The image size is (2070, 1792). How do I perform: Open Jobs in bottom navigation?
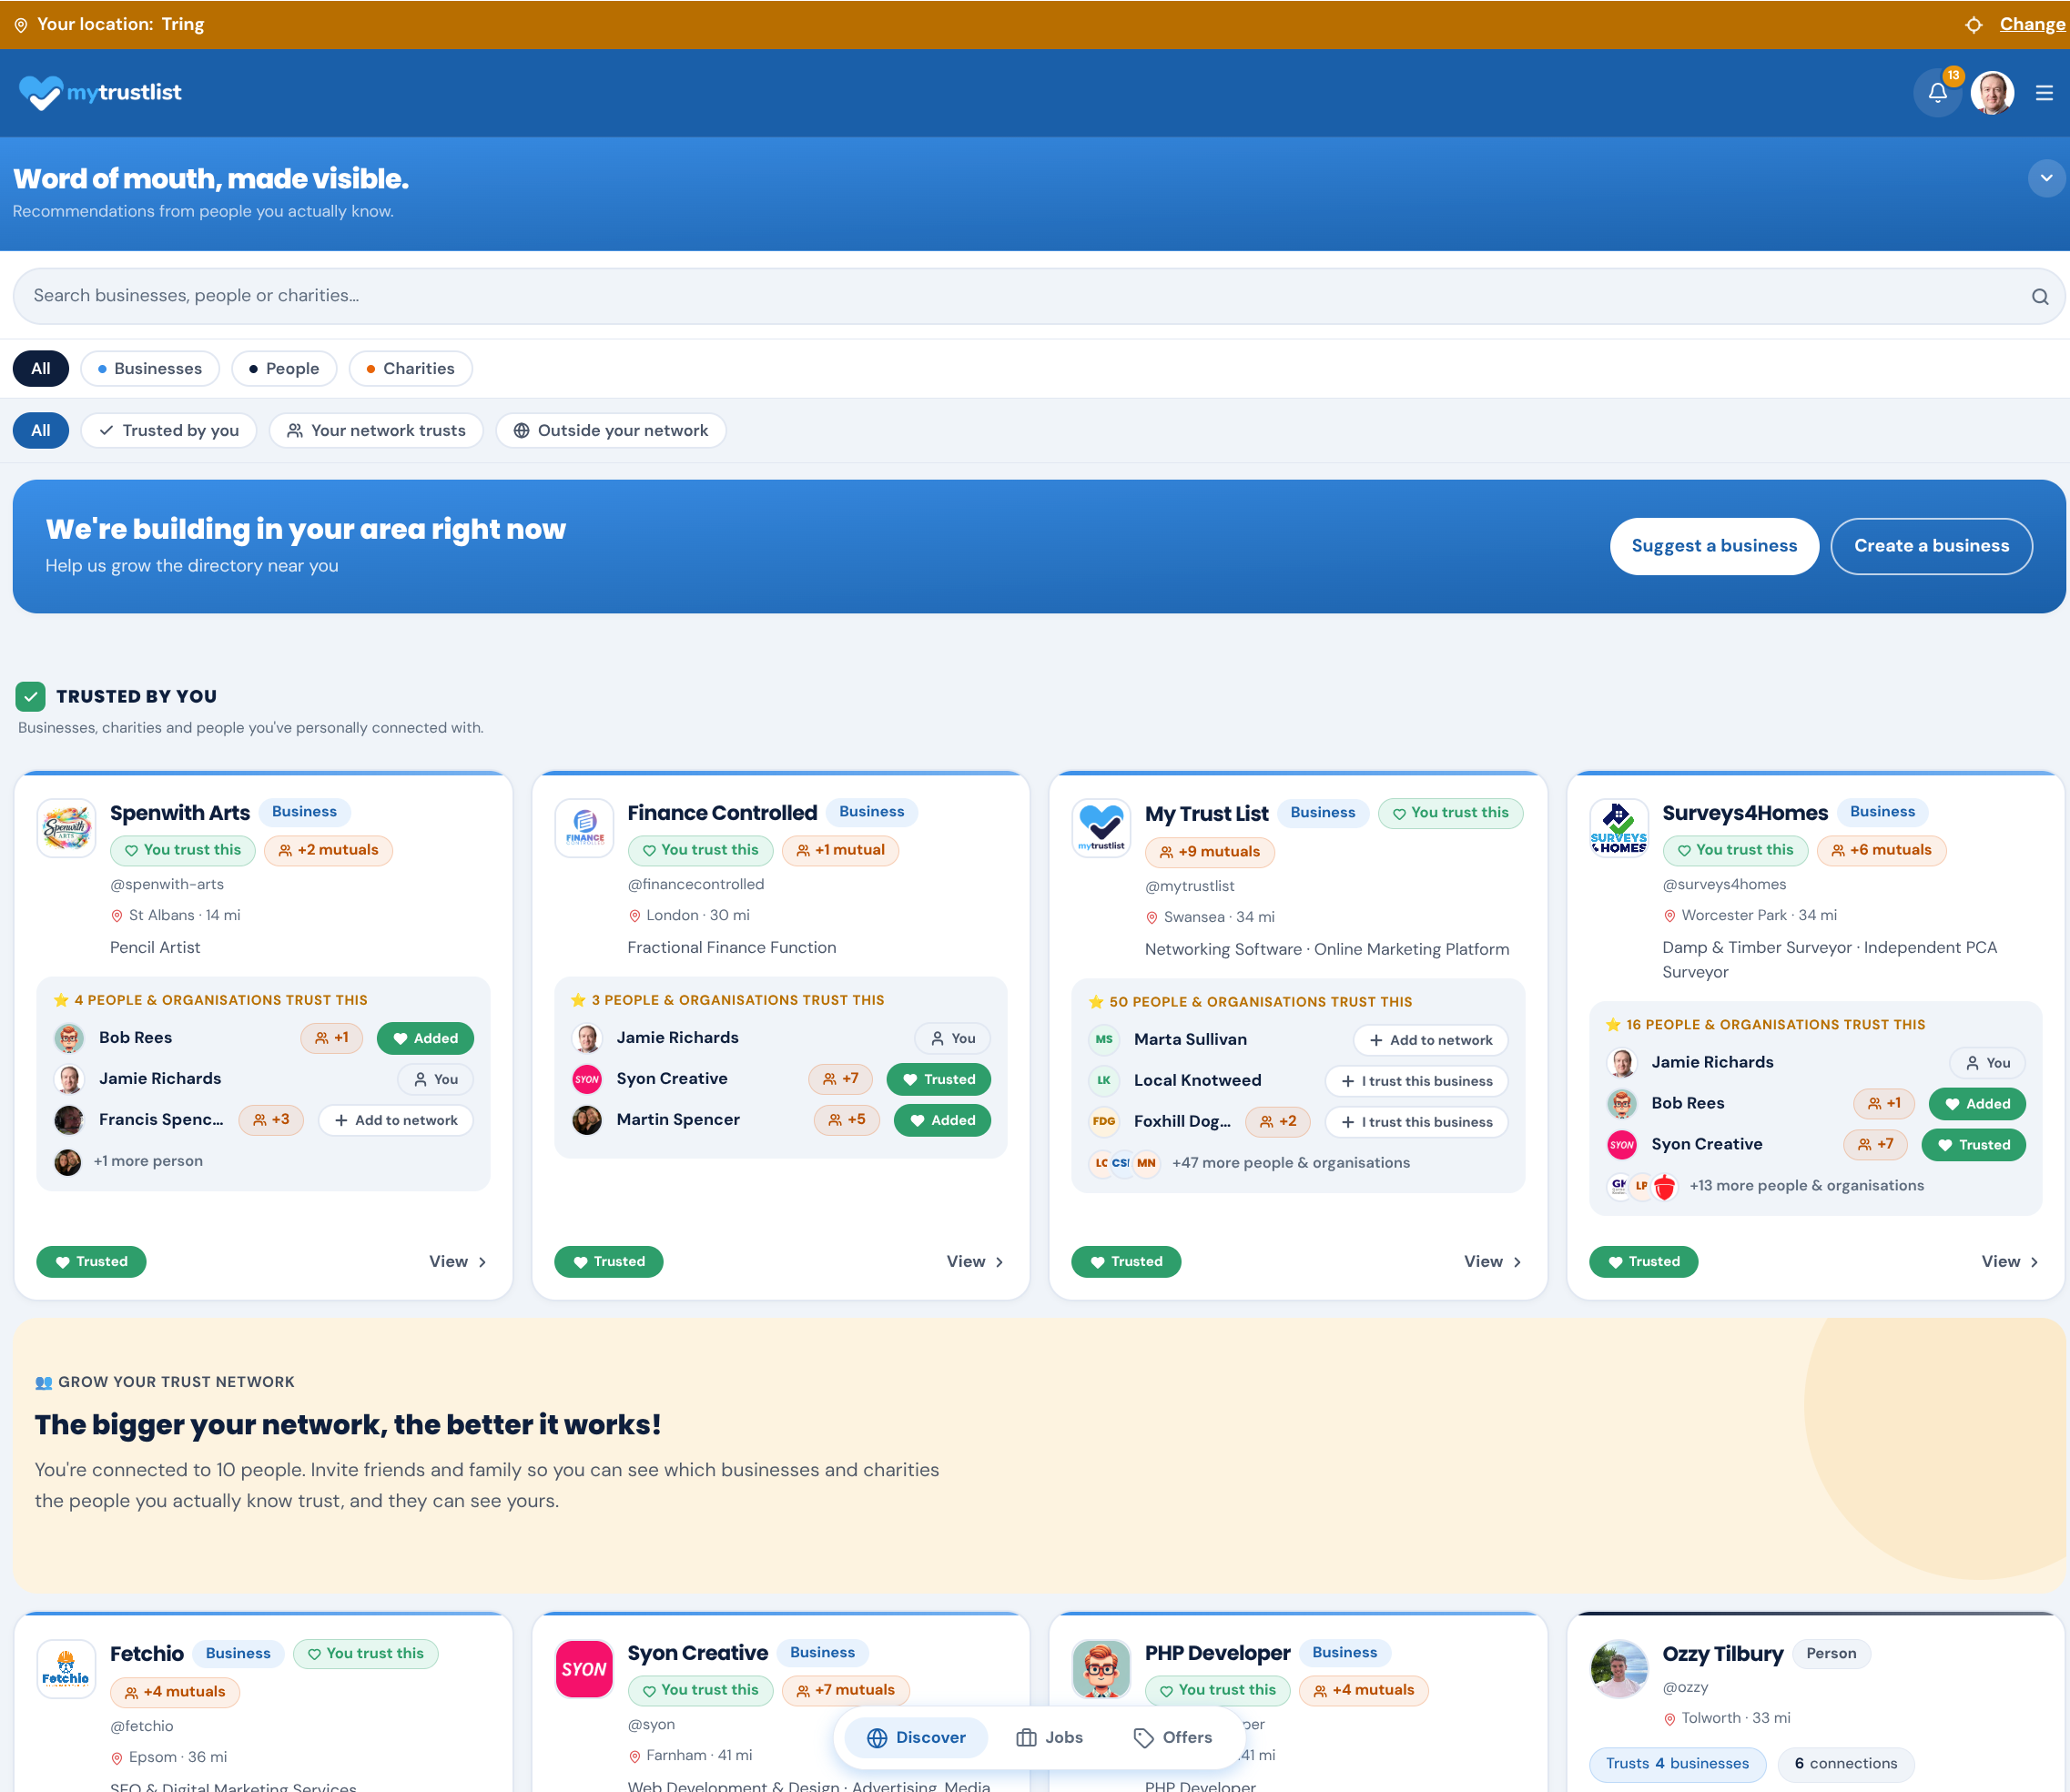pyautogui.click(x=1050, y=1738)
